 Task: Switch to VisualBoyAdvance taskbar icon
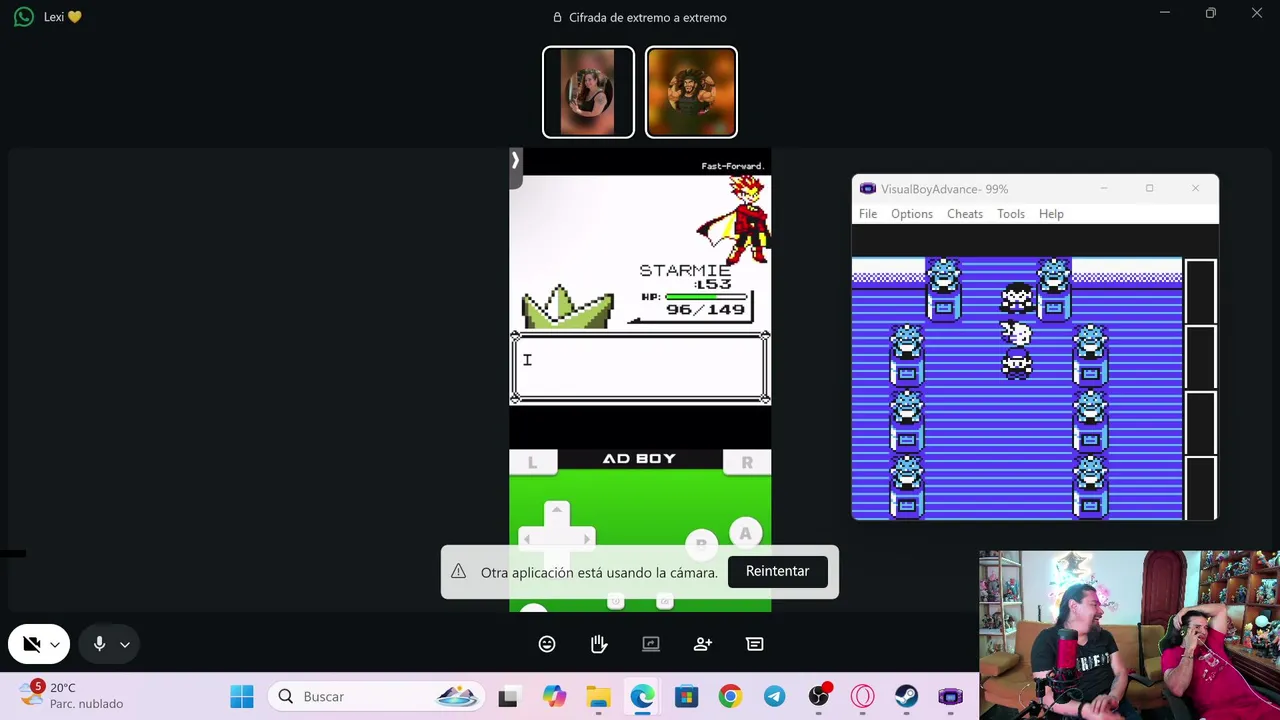point(950,696)
